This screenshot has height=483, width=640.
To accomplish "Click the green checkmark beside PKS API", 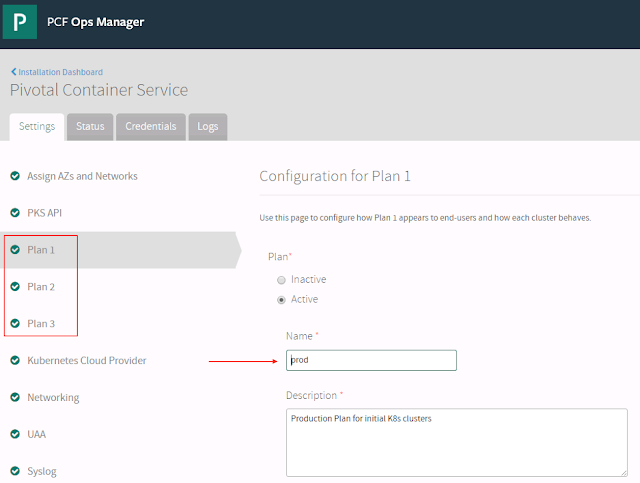I will 15,213.
